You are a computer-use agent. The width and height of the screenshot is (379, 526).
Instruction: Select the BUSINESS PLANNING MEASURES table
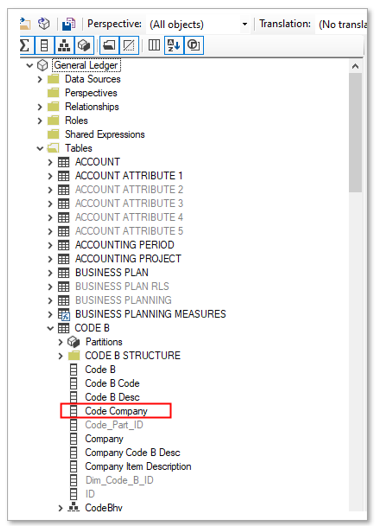[x=150, y=314]
